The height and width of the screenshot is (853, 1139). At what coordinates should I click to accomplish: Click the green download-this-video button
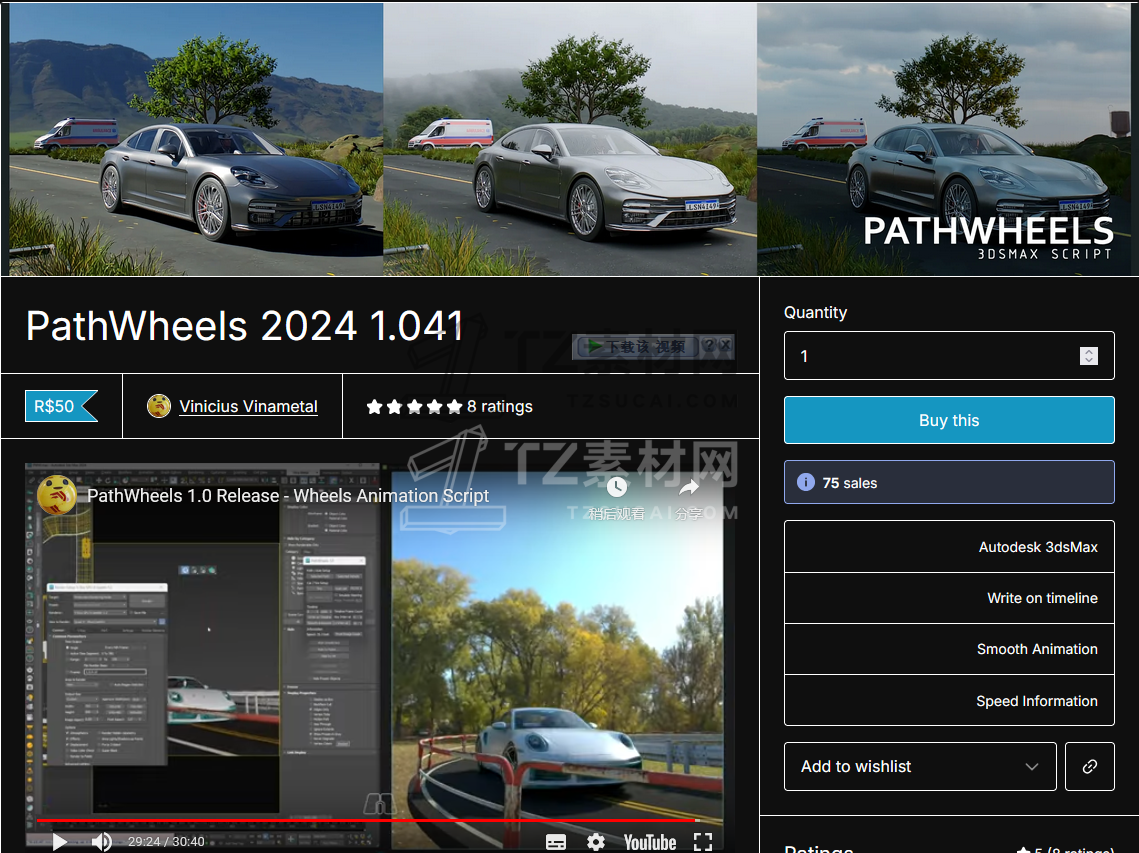tap(636, 347)
